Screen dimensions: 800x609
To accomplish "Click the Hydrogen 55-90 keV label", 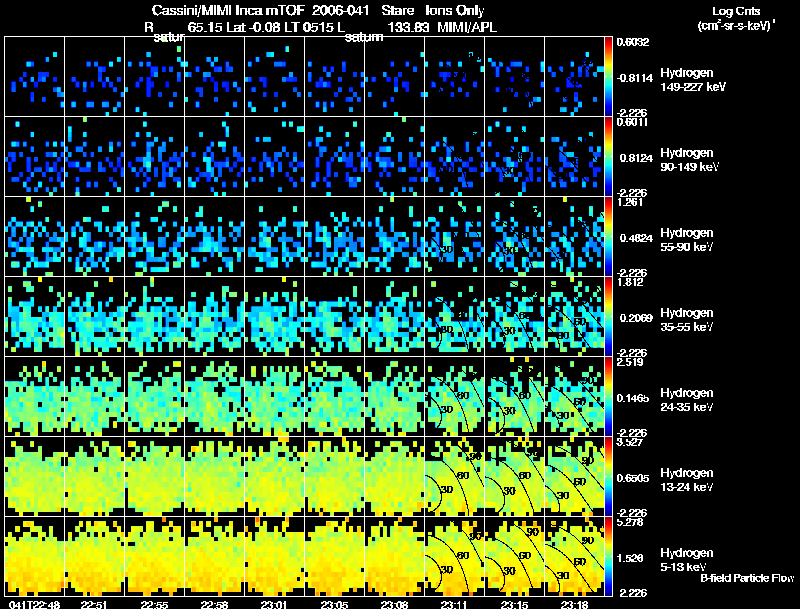I will [687, 240].
